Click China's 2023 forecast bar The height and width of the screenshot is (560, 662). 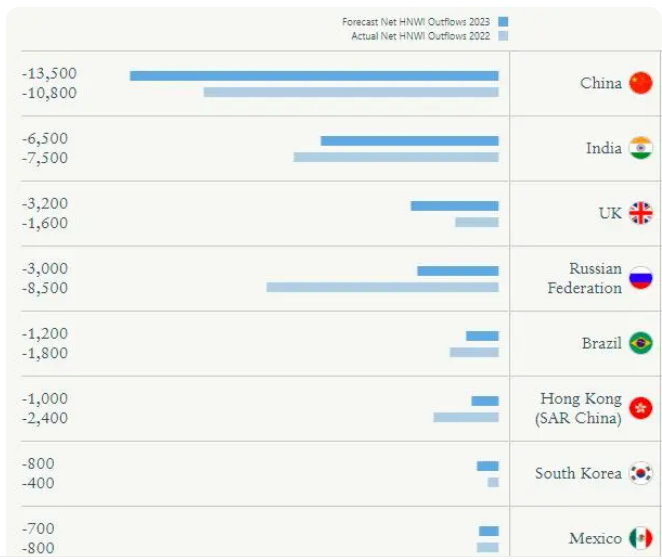click(314, 75)
